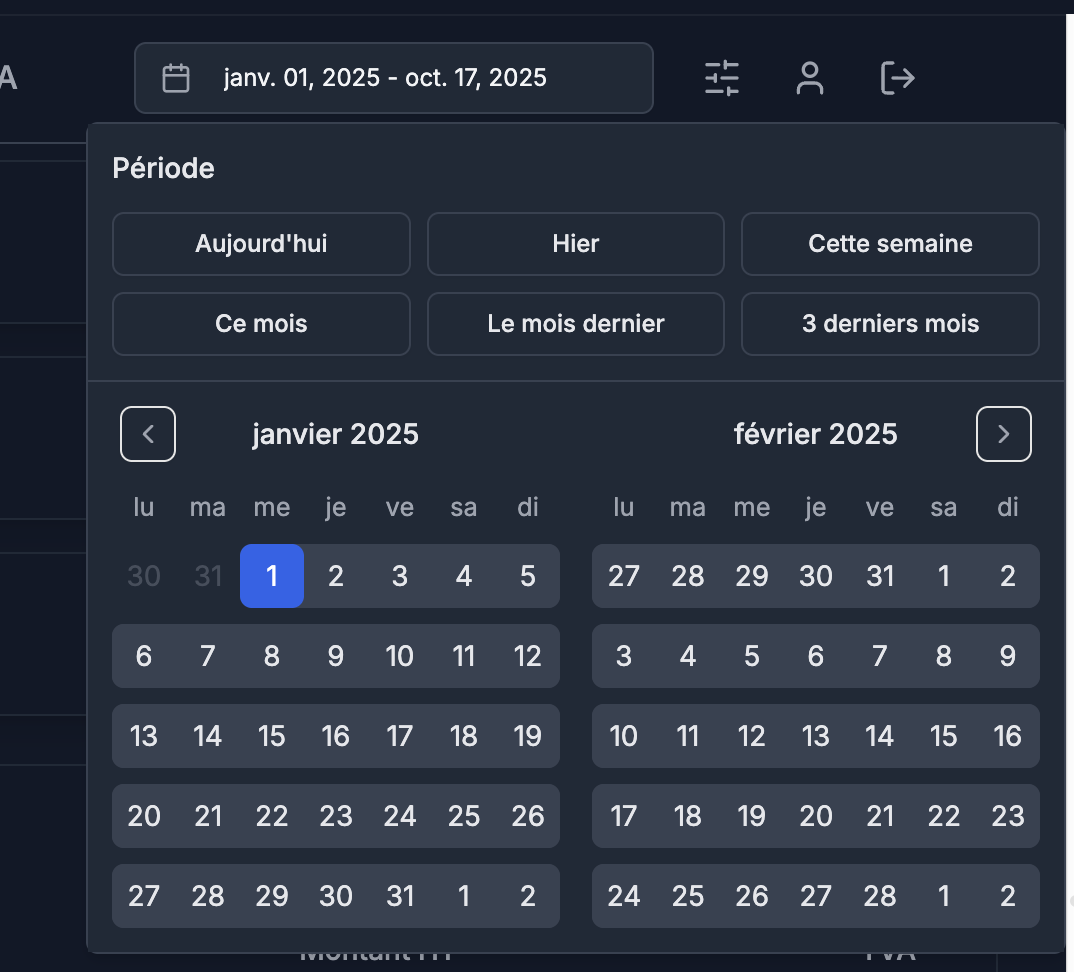This screenshot has width=1074, height=972.
Task: Advance to next month with right chevron
Action: [x=1003, y=434]
